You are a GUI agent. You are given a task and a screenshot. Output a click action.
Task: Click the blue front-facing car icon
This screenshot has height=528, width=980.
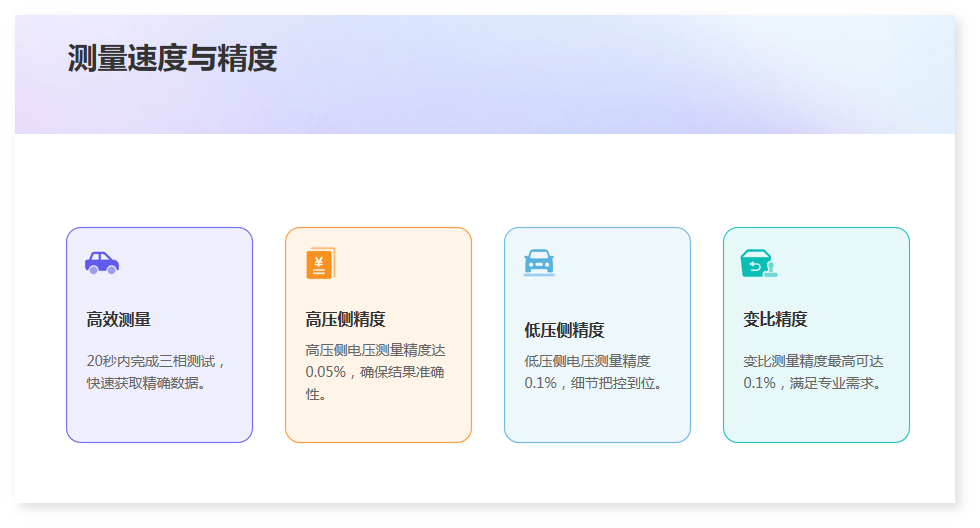539,263
